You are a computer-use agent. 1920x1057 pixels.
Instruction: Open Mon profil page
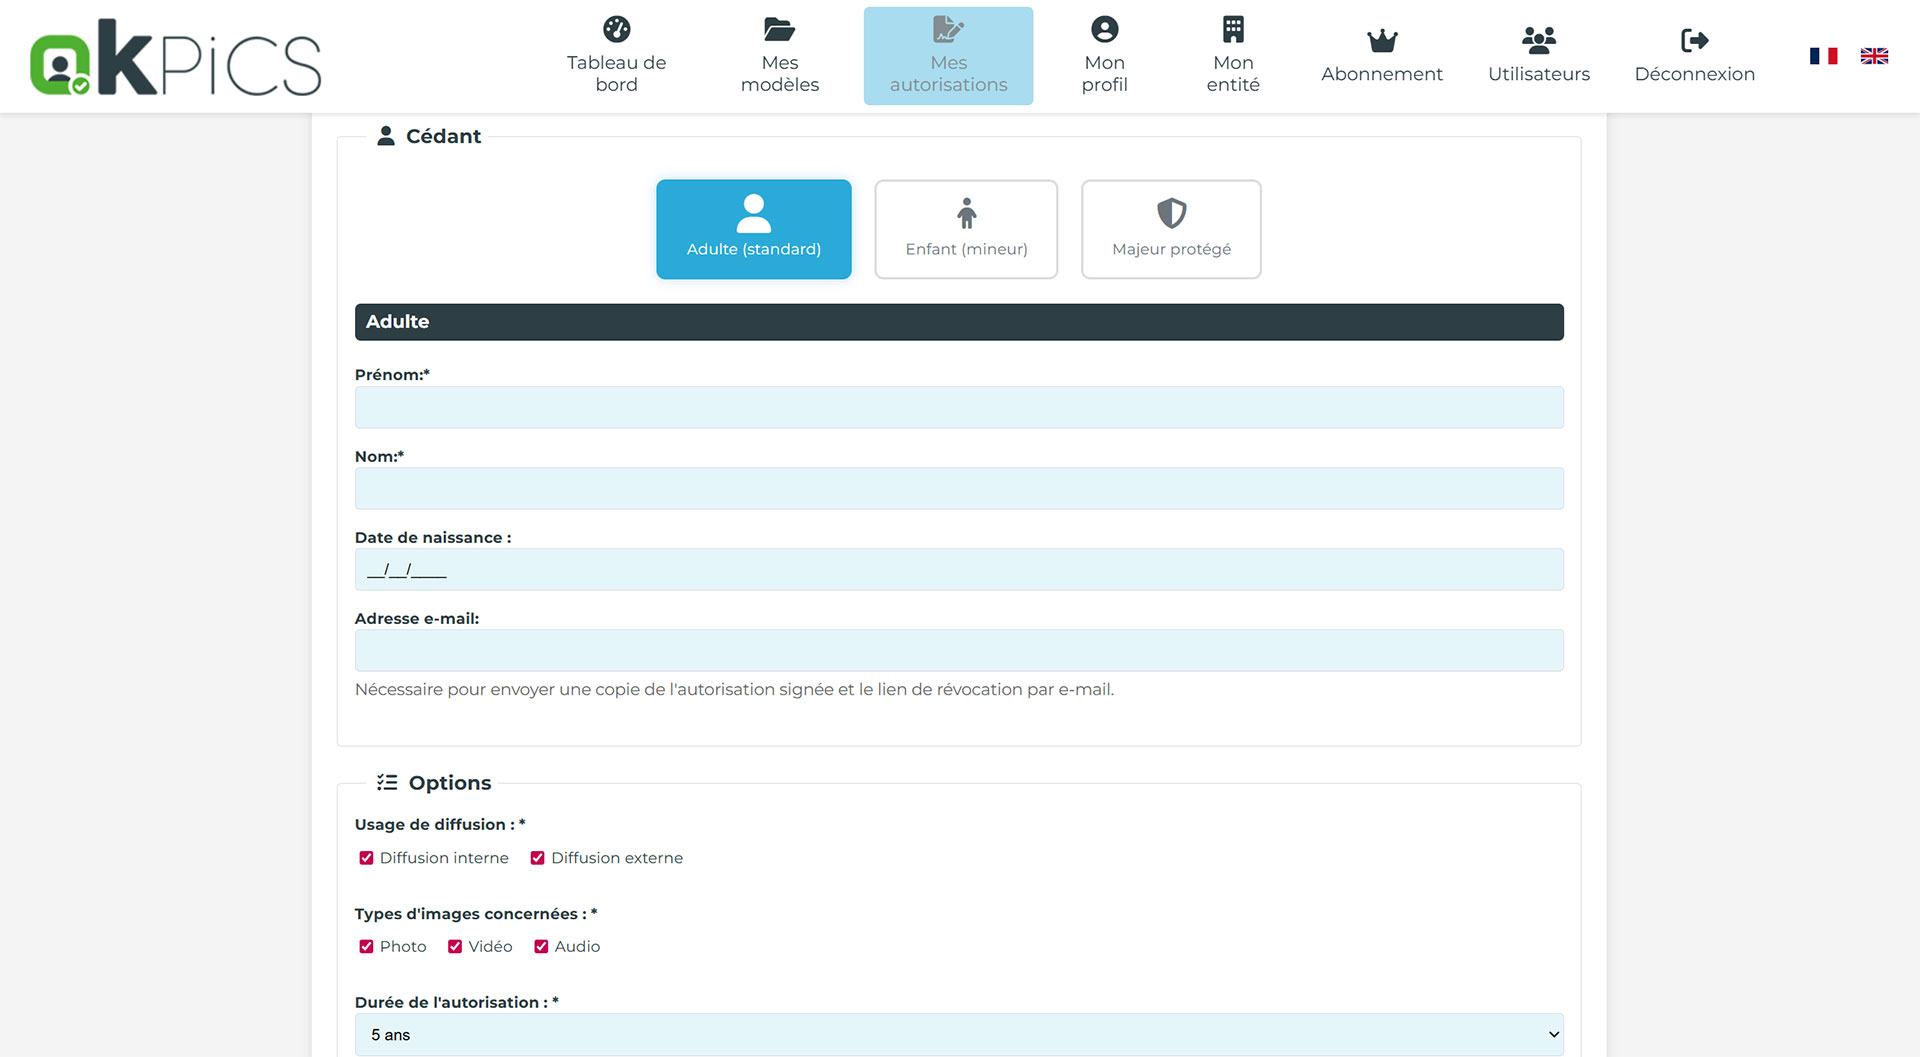pos(1104,56)
